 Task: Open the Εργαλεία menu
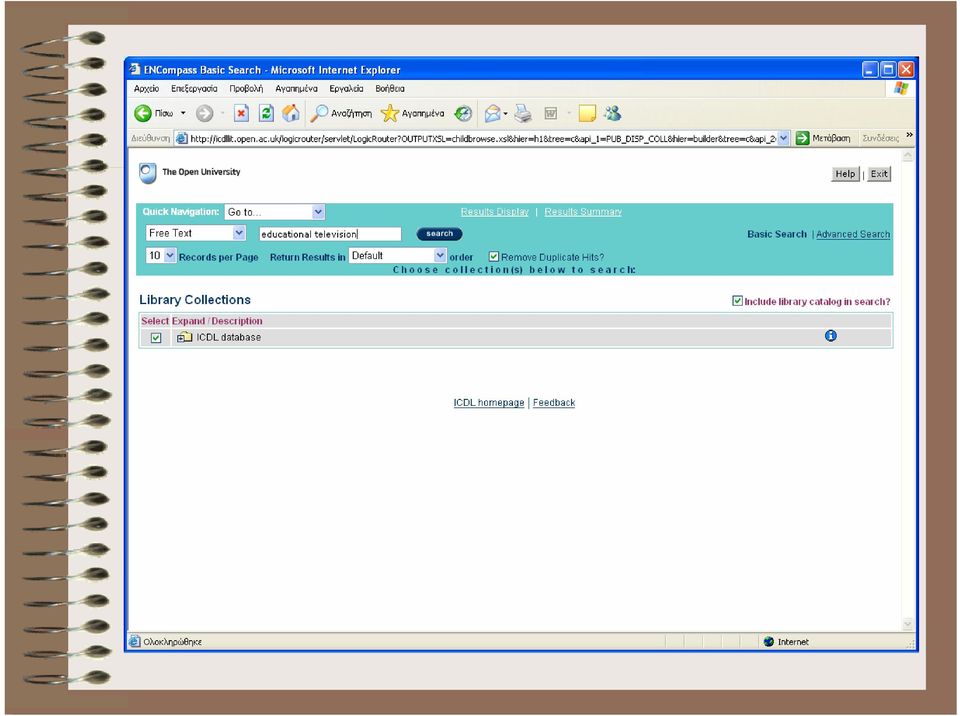coord(346,89)
